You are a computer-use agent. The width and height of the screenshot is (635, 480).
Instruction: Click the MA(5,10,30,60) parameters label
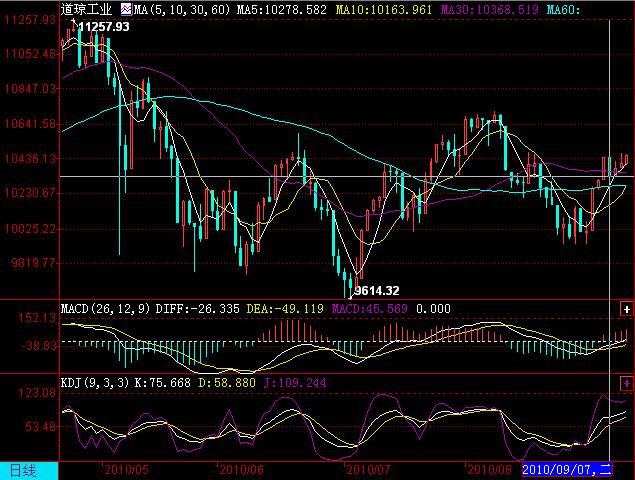tap(182, 9)
